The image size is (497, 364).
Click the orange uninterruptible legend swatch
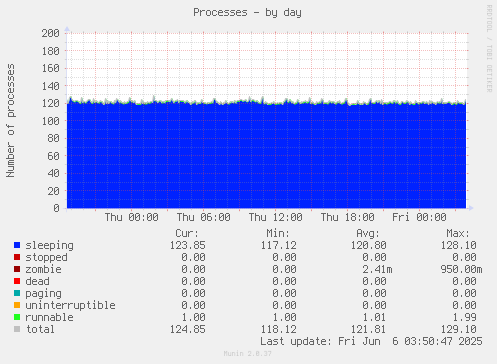(17, 305)
